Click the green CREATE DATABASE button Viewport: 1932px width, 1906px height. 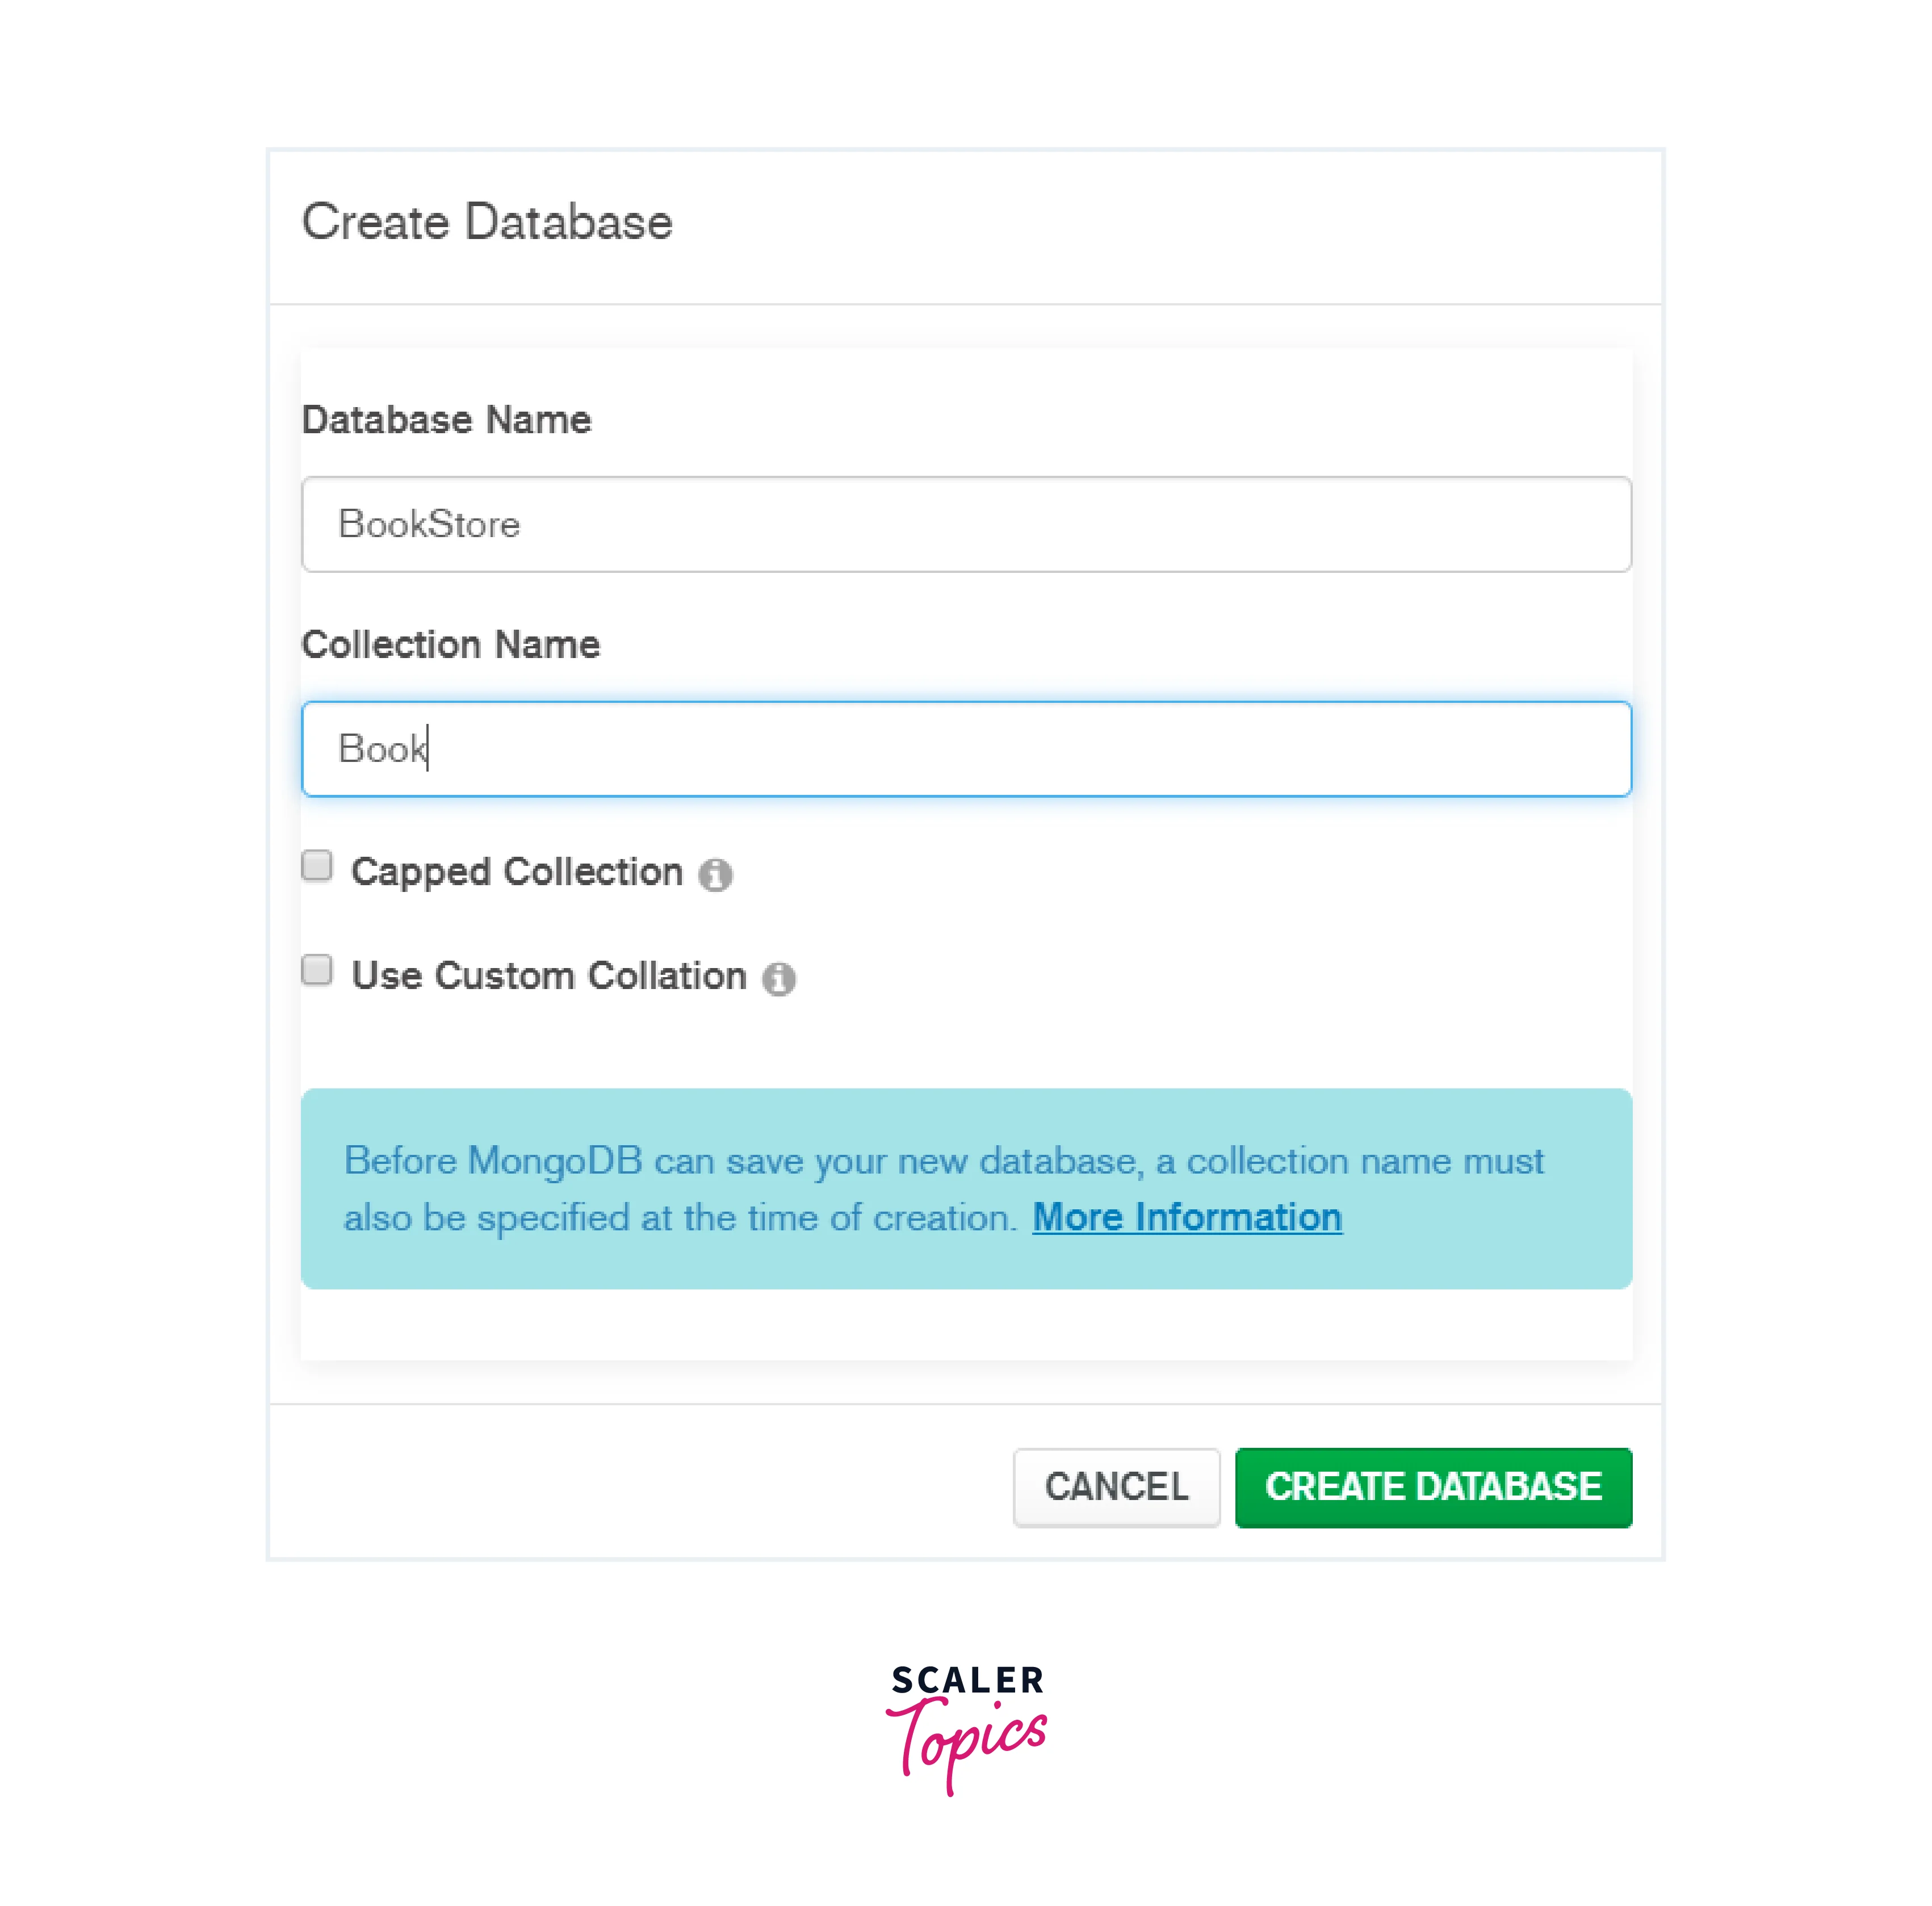pyautogui.click(x=1433, y=1487)
